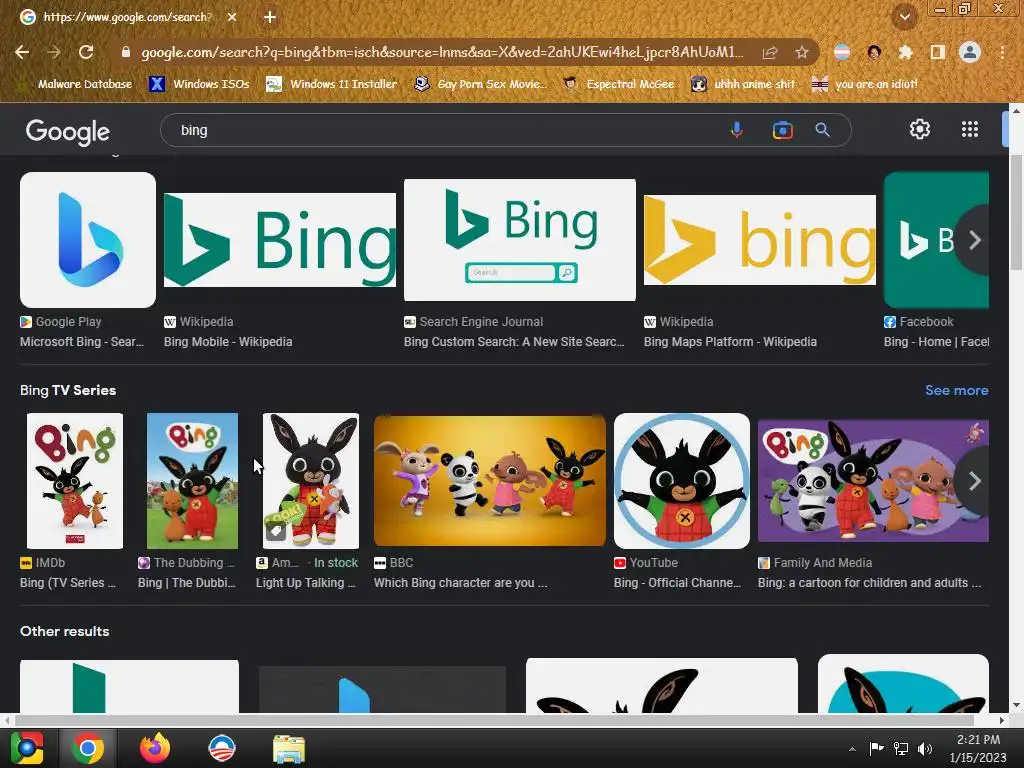The image size is (1024, 768).
Task: Click the browser forward arrow
Action: [54, 52]
